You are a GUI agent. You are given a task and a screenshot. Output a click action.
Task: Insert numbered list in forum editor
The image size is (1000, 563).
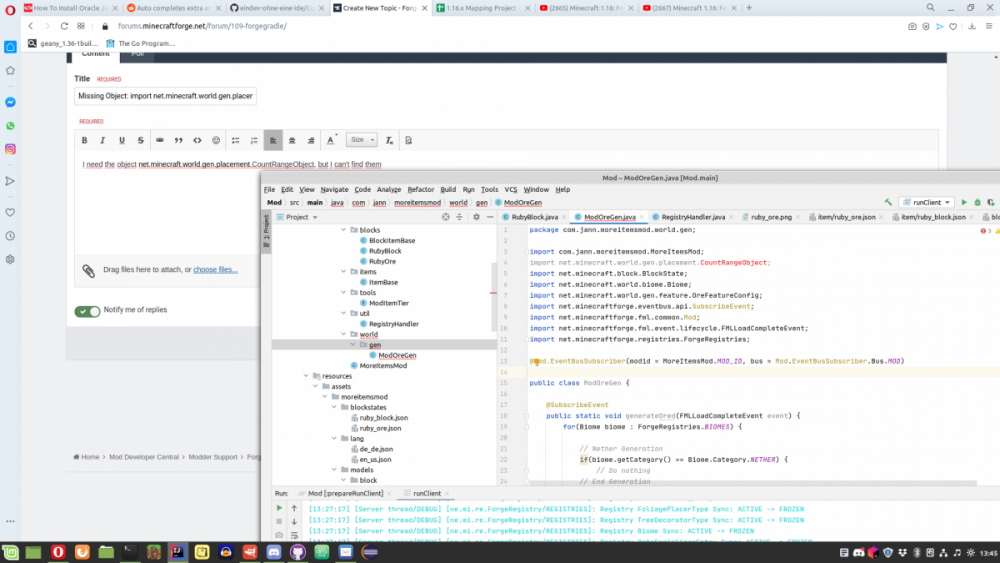[254, 140]
